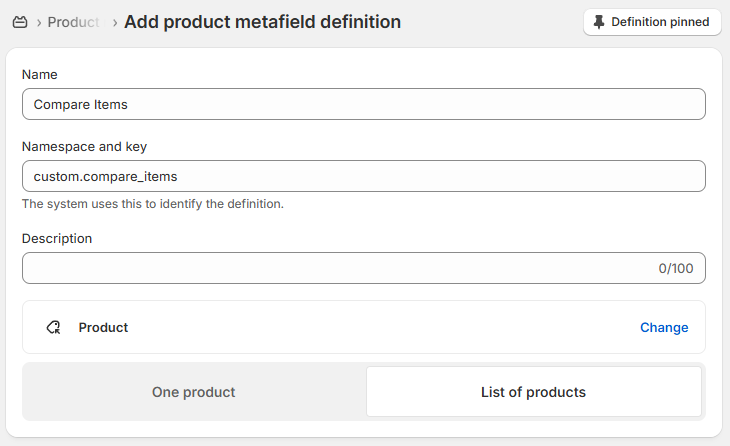Click the Product reference type icon
730x446 pixels.
click(54, 327)
